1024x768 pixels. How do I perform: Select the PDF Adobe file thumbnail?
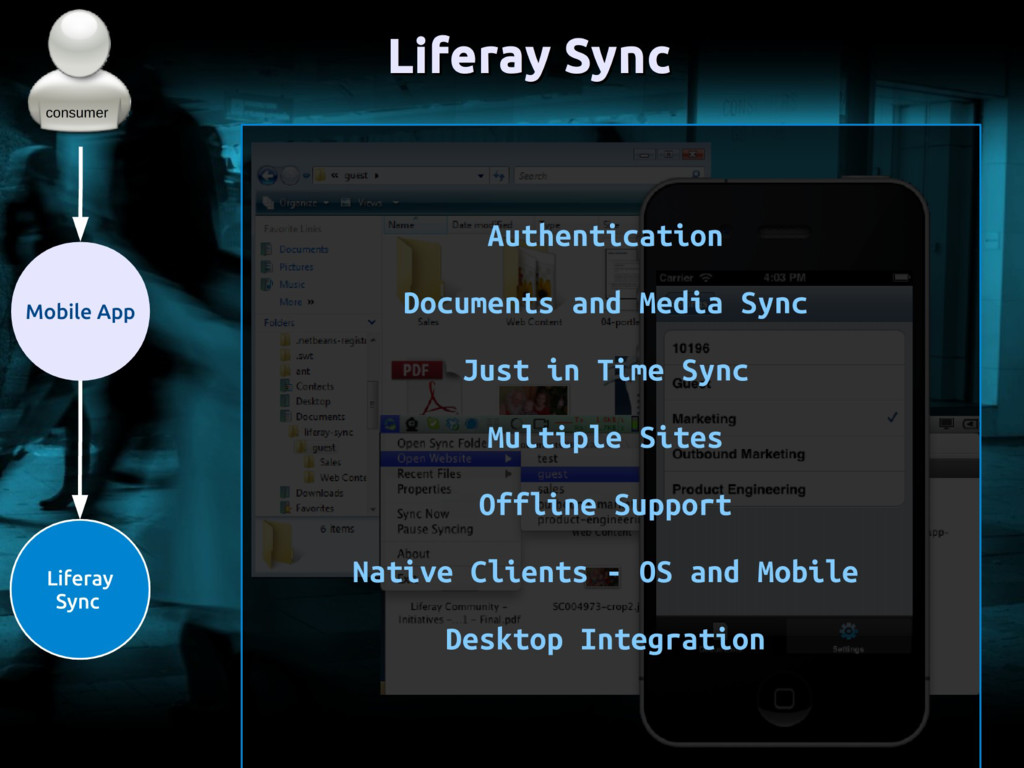click(x=424, y=389)
